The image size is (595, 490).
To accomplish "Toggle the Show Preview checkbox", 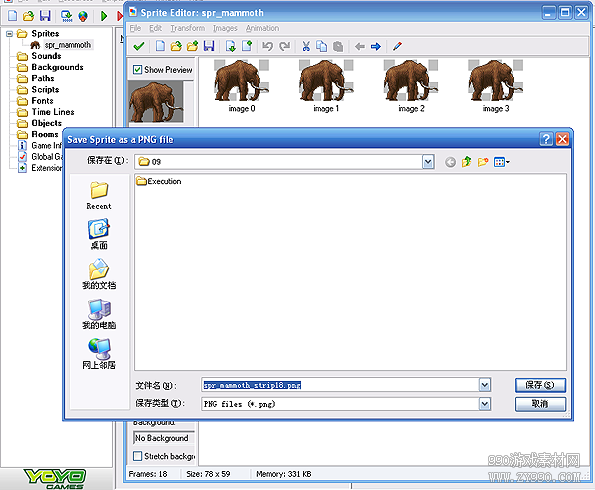I will 138,70.
